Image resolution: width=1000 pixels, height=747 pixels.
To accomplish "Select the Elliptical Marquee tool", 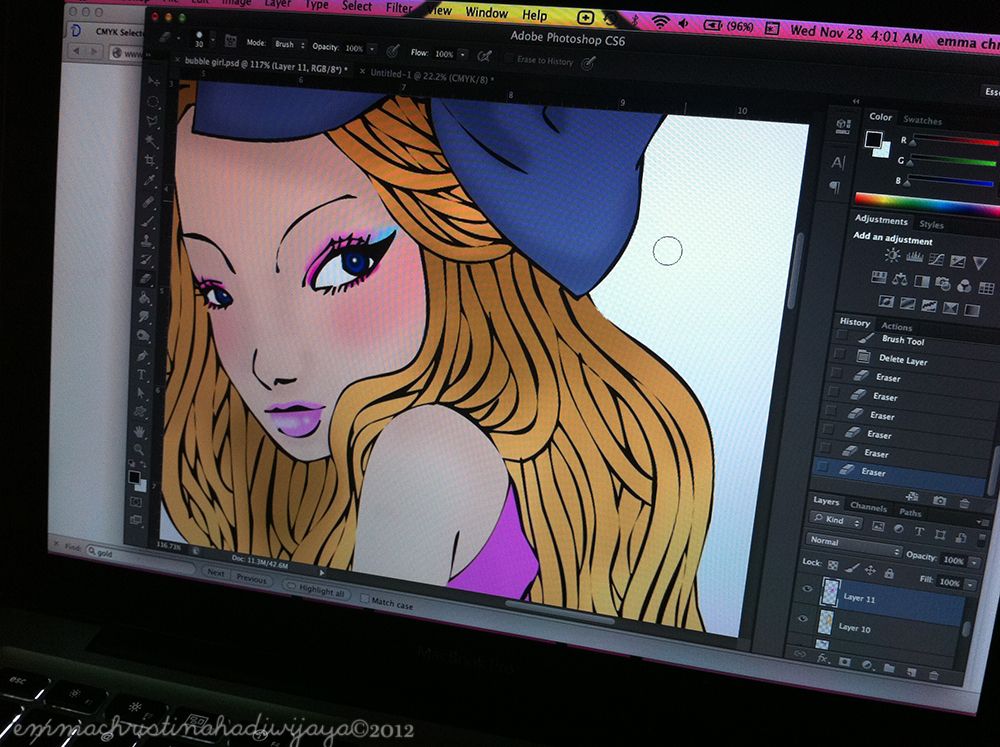I will (152, 101).
